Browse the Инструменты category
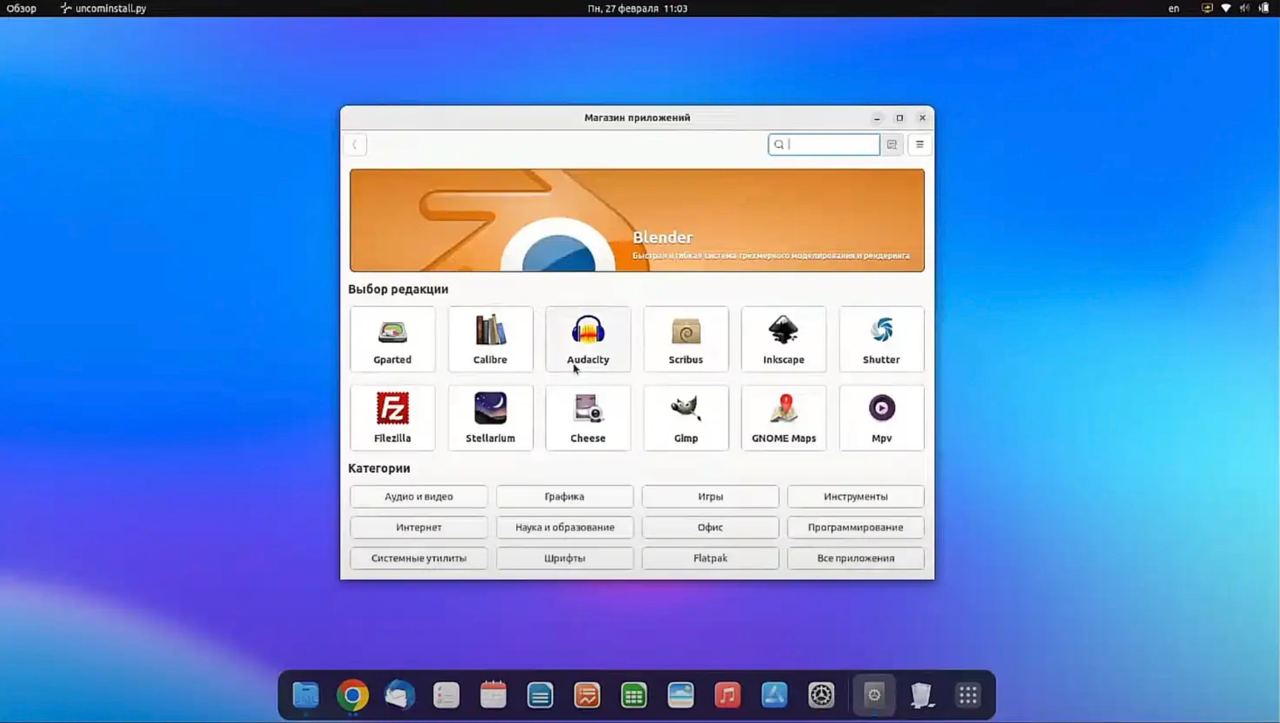 point(856,496)
